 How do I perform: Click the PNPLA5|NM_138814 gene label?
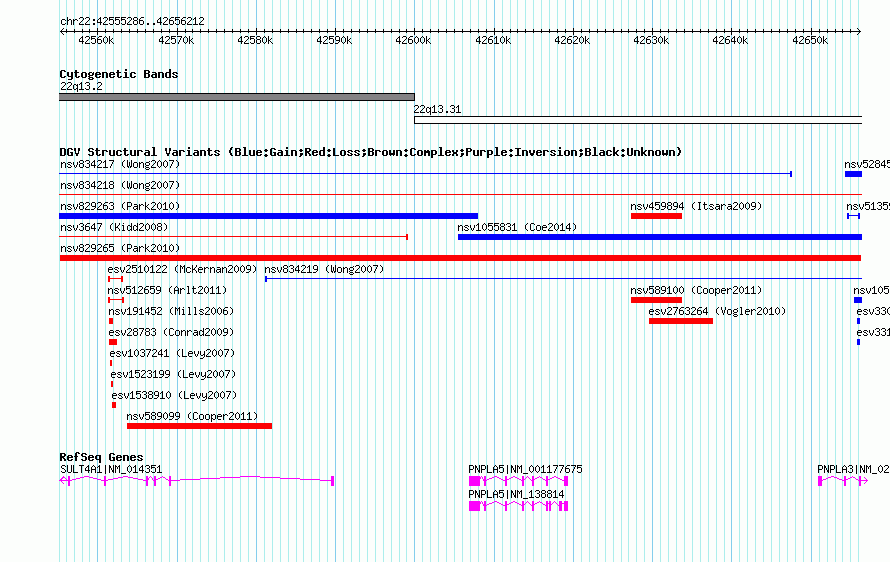coord(516,494)
